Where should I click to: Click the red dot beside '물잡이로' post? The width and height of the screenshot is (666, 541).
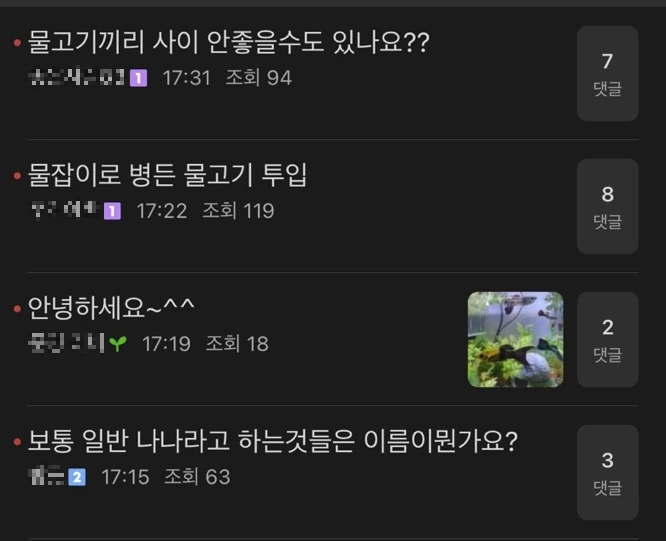(x=17, y=175)
